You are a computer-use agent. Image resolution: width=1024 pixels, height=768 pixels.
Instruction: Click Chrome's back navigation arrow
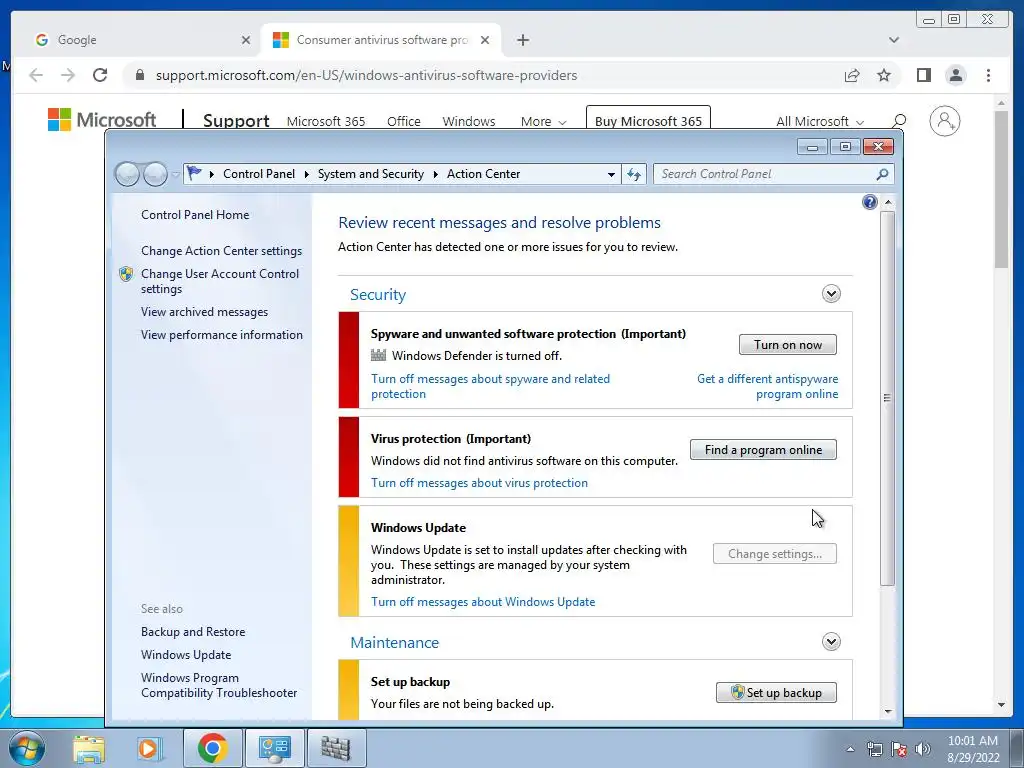coord(36,75)
